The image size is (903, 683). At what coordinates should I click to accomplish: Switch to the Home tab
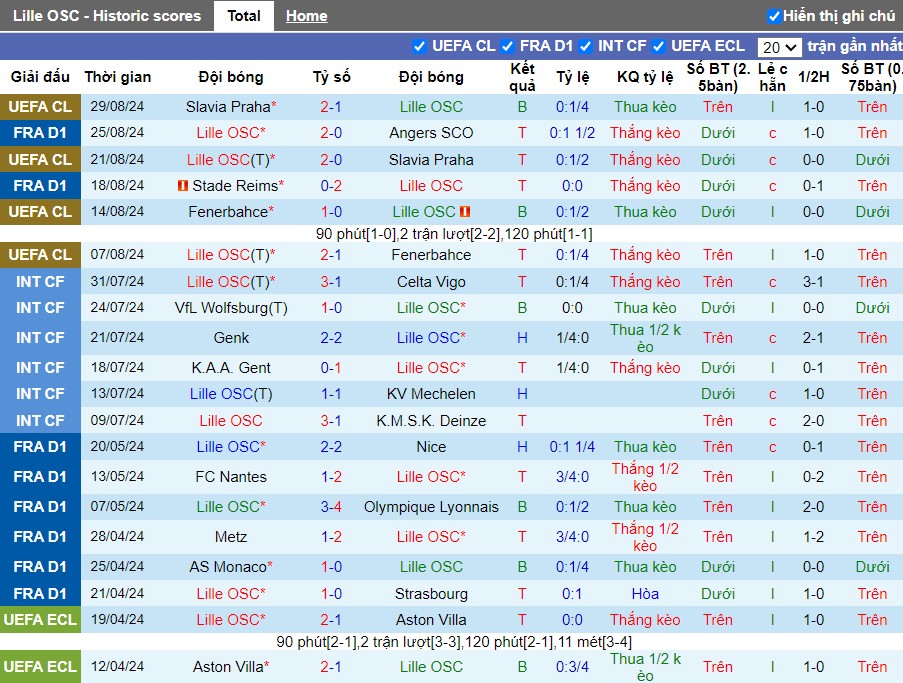point(306,16)
